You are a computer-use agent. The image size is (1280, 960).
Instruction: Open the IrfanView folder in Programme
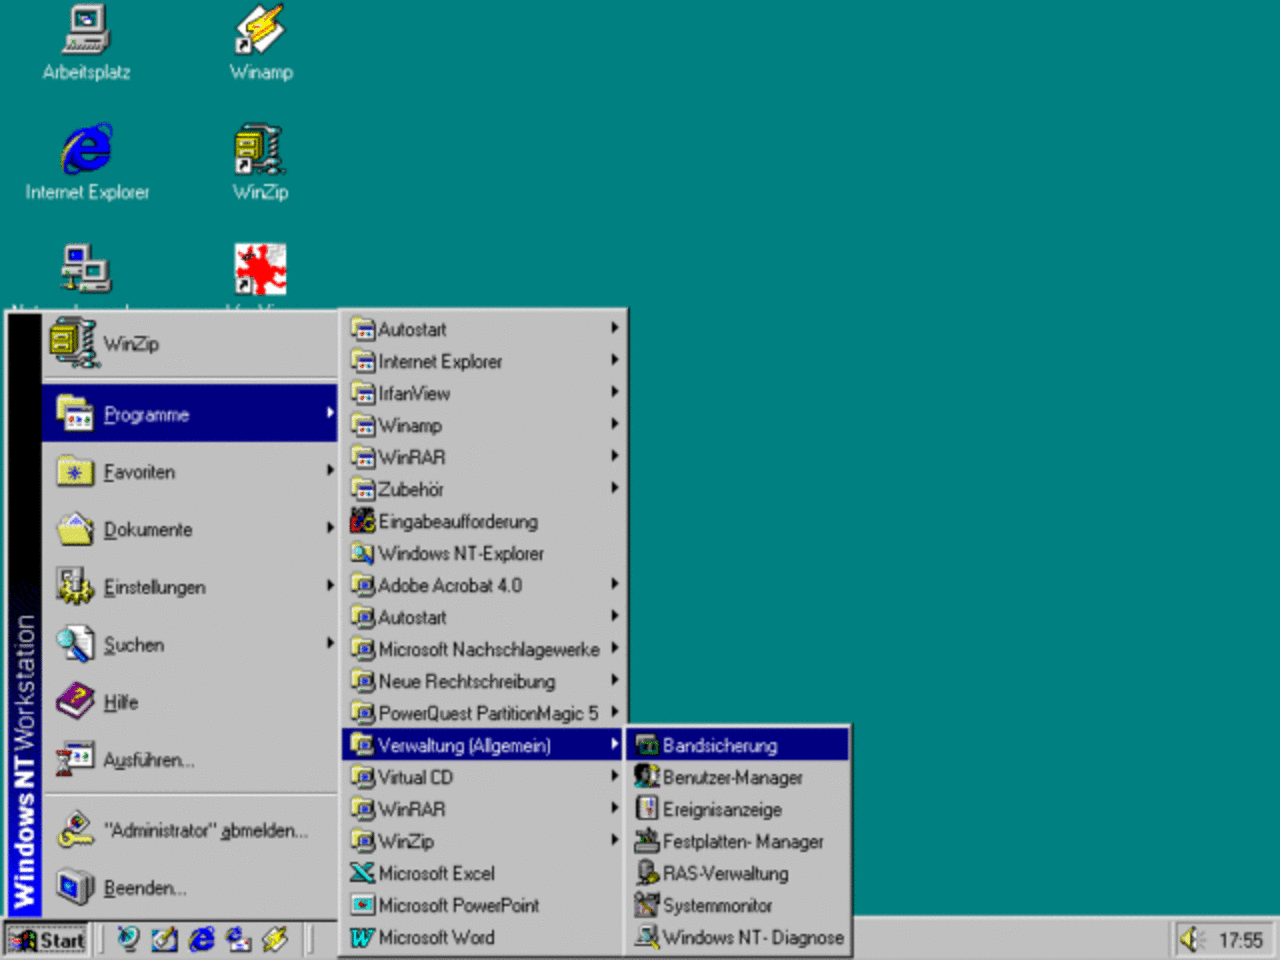(483, 393)
